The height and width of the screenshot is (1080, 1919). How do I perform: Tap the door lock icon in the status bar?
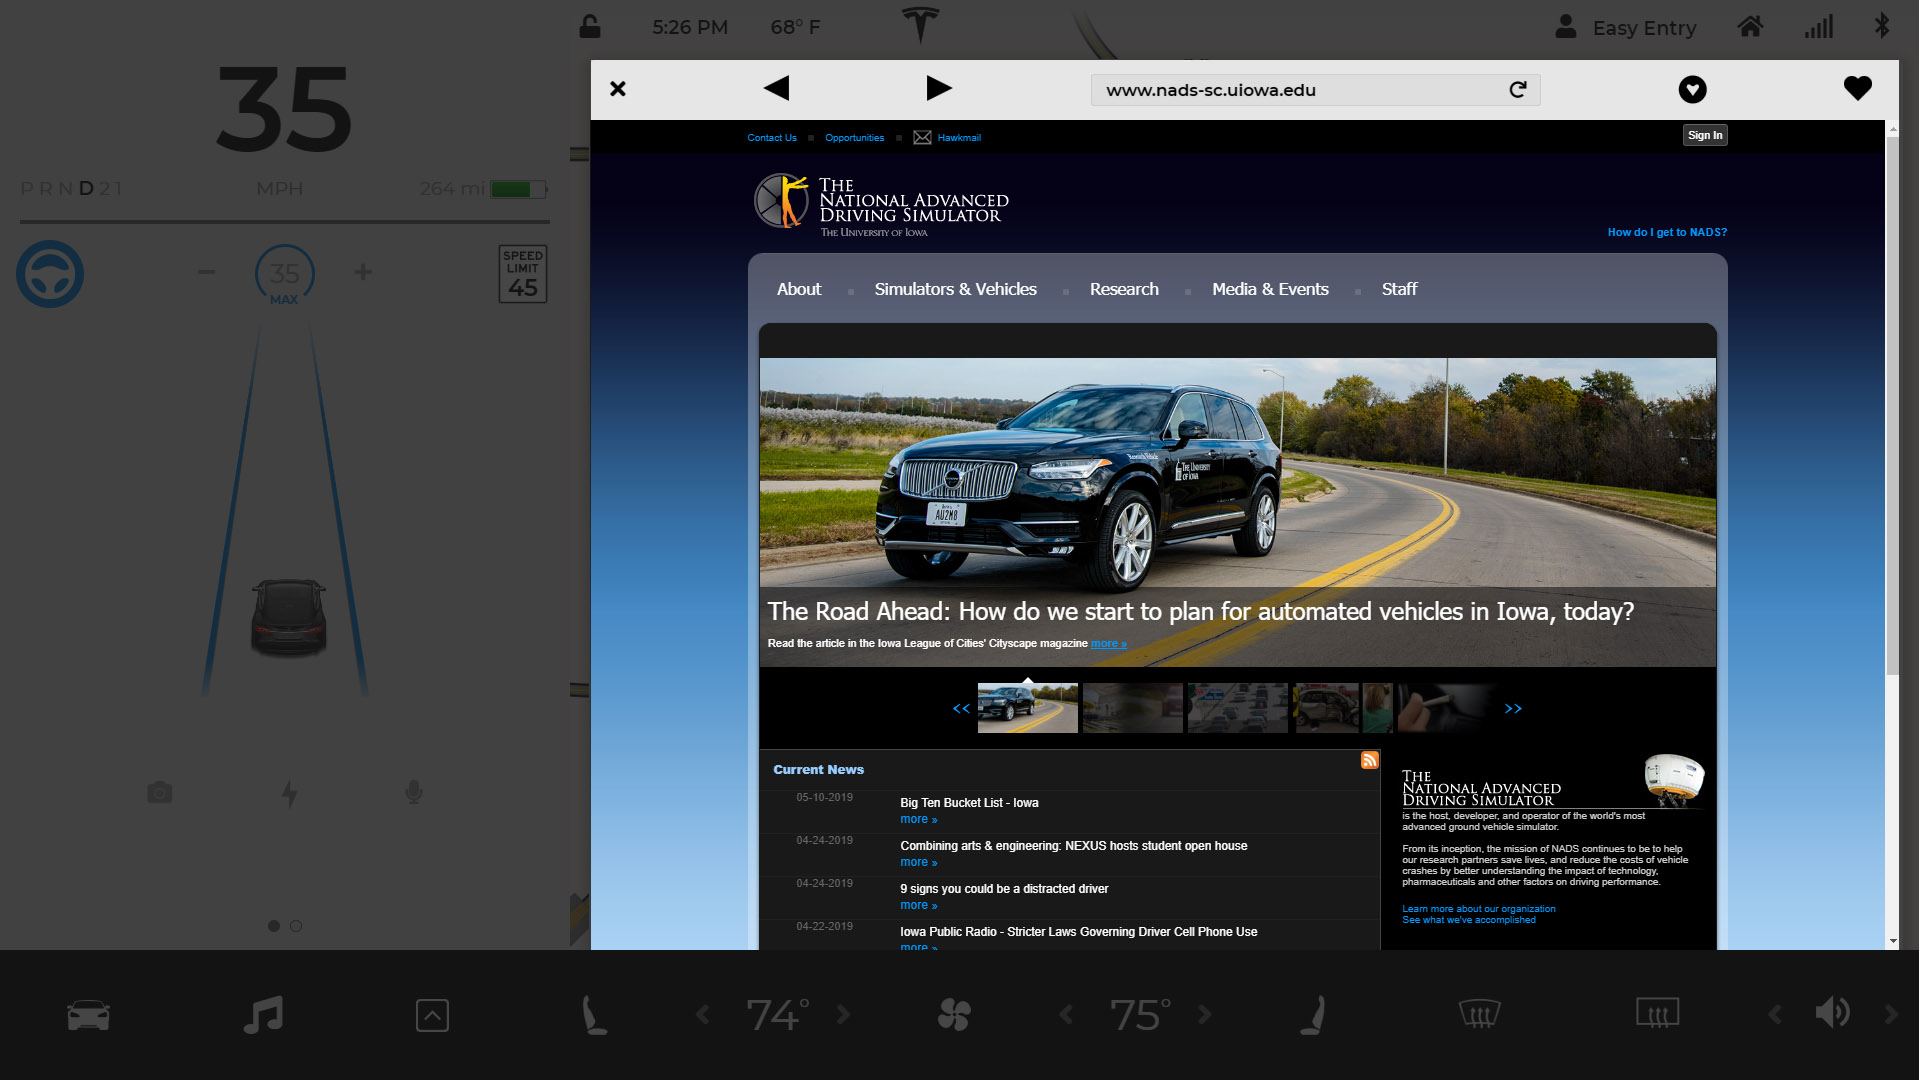(x=590, y=27)
